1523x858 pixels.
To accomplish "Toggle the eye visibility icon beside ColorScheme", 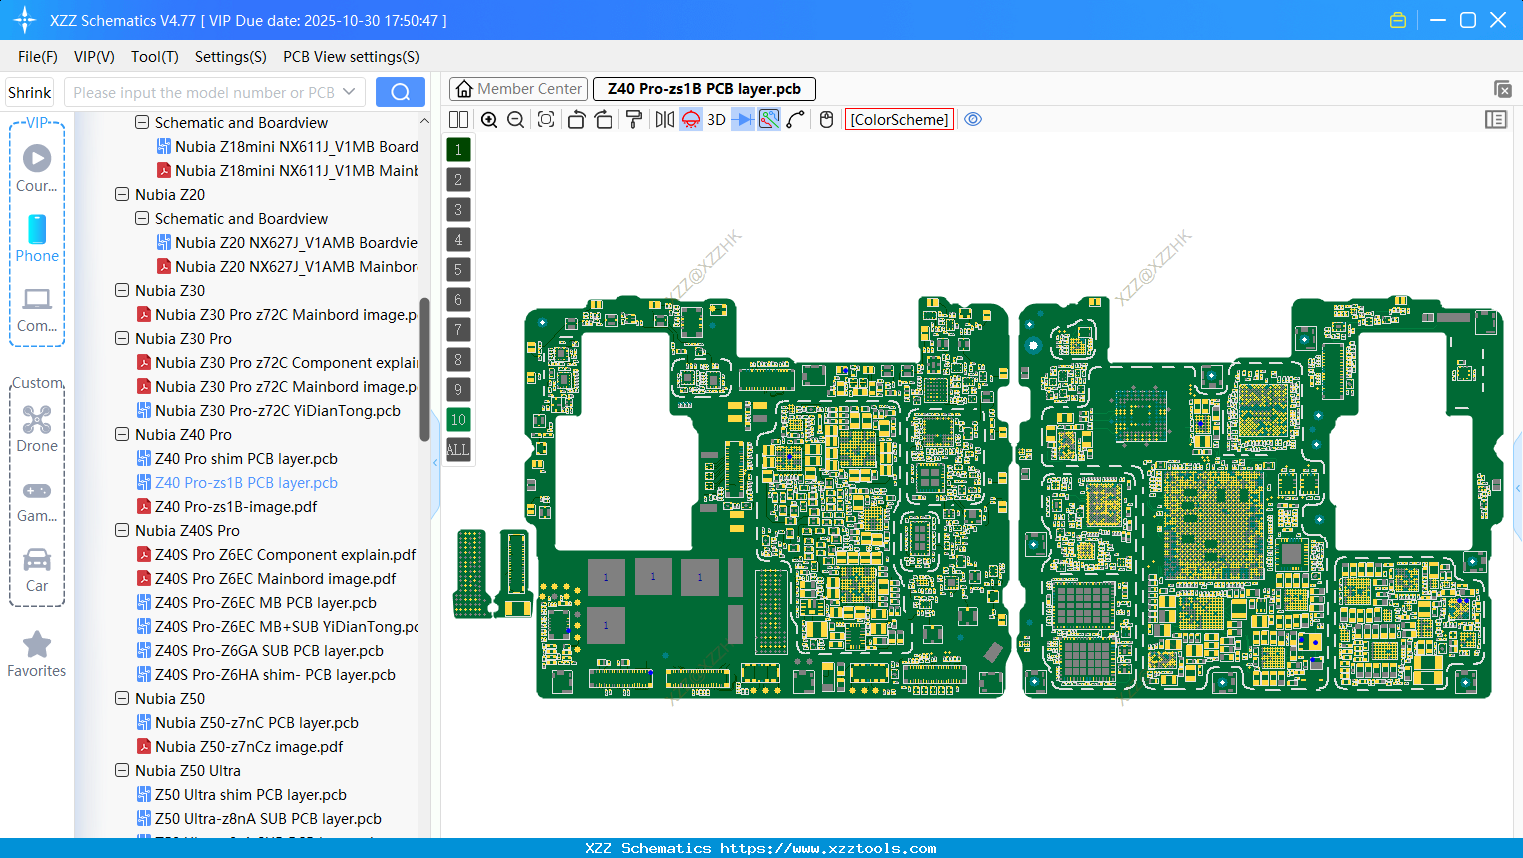I will pos(973,119).
